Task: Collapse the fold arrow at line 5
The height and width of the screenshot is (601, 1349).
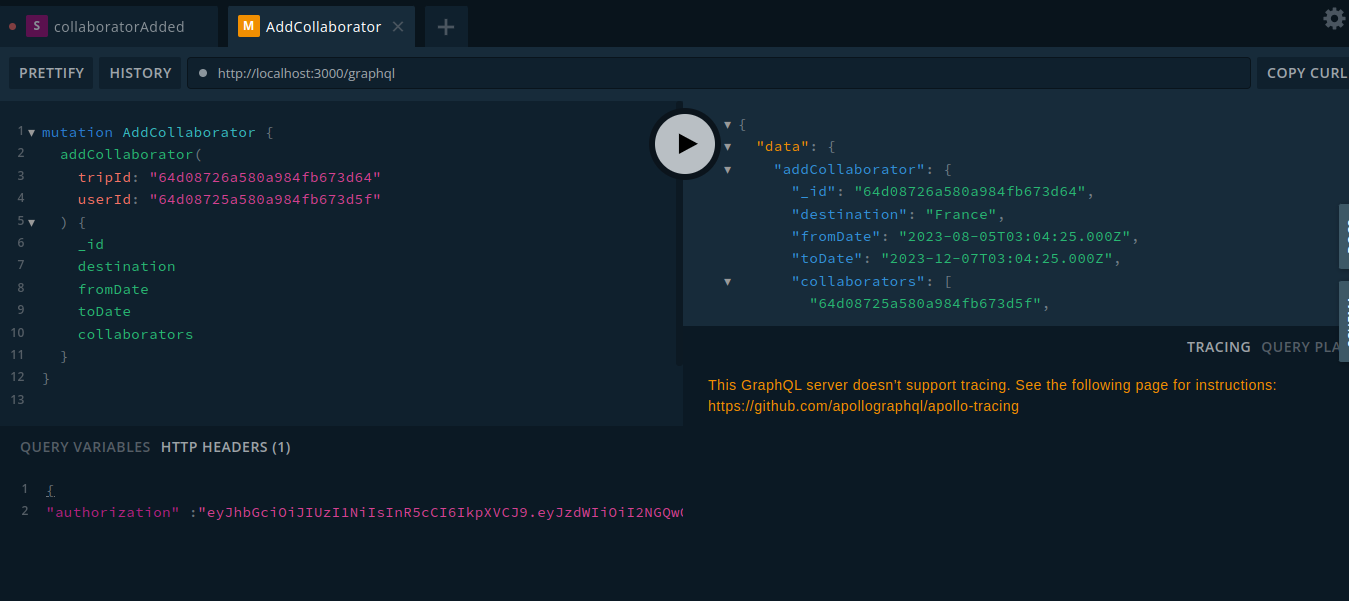Action: coord(32,222)
